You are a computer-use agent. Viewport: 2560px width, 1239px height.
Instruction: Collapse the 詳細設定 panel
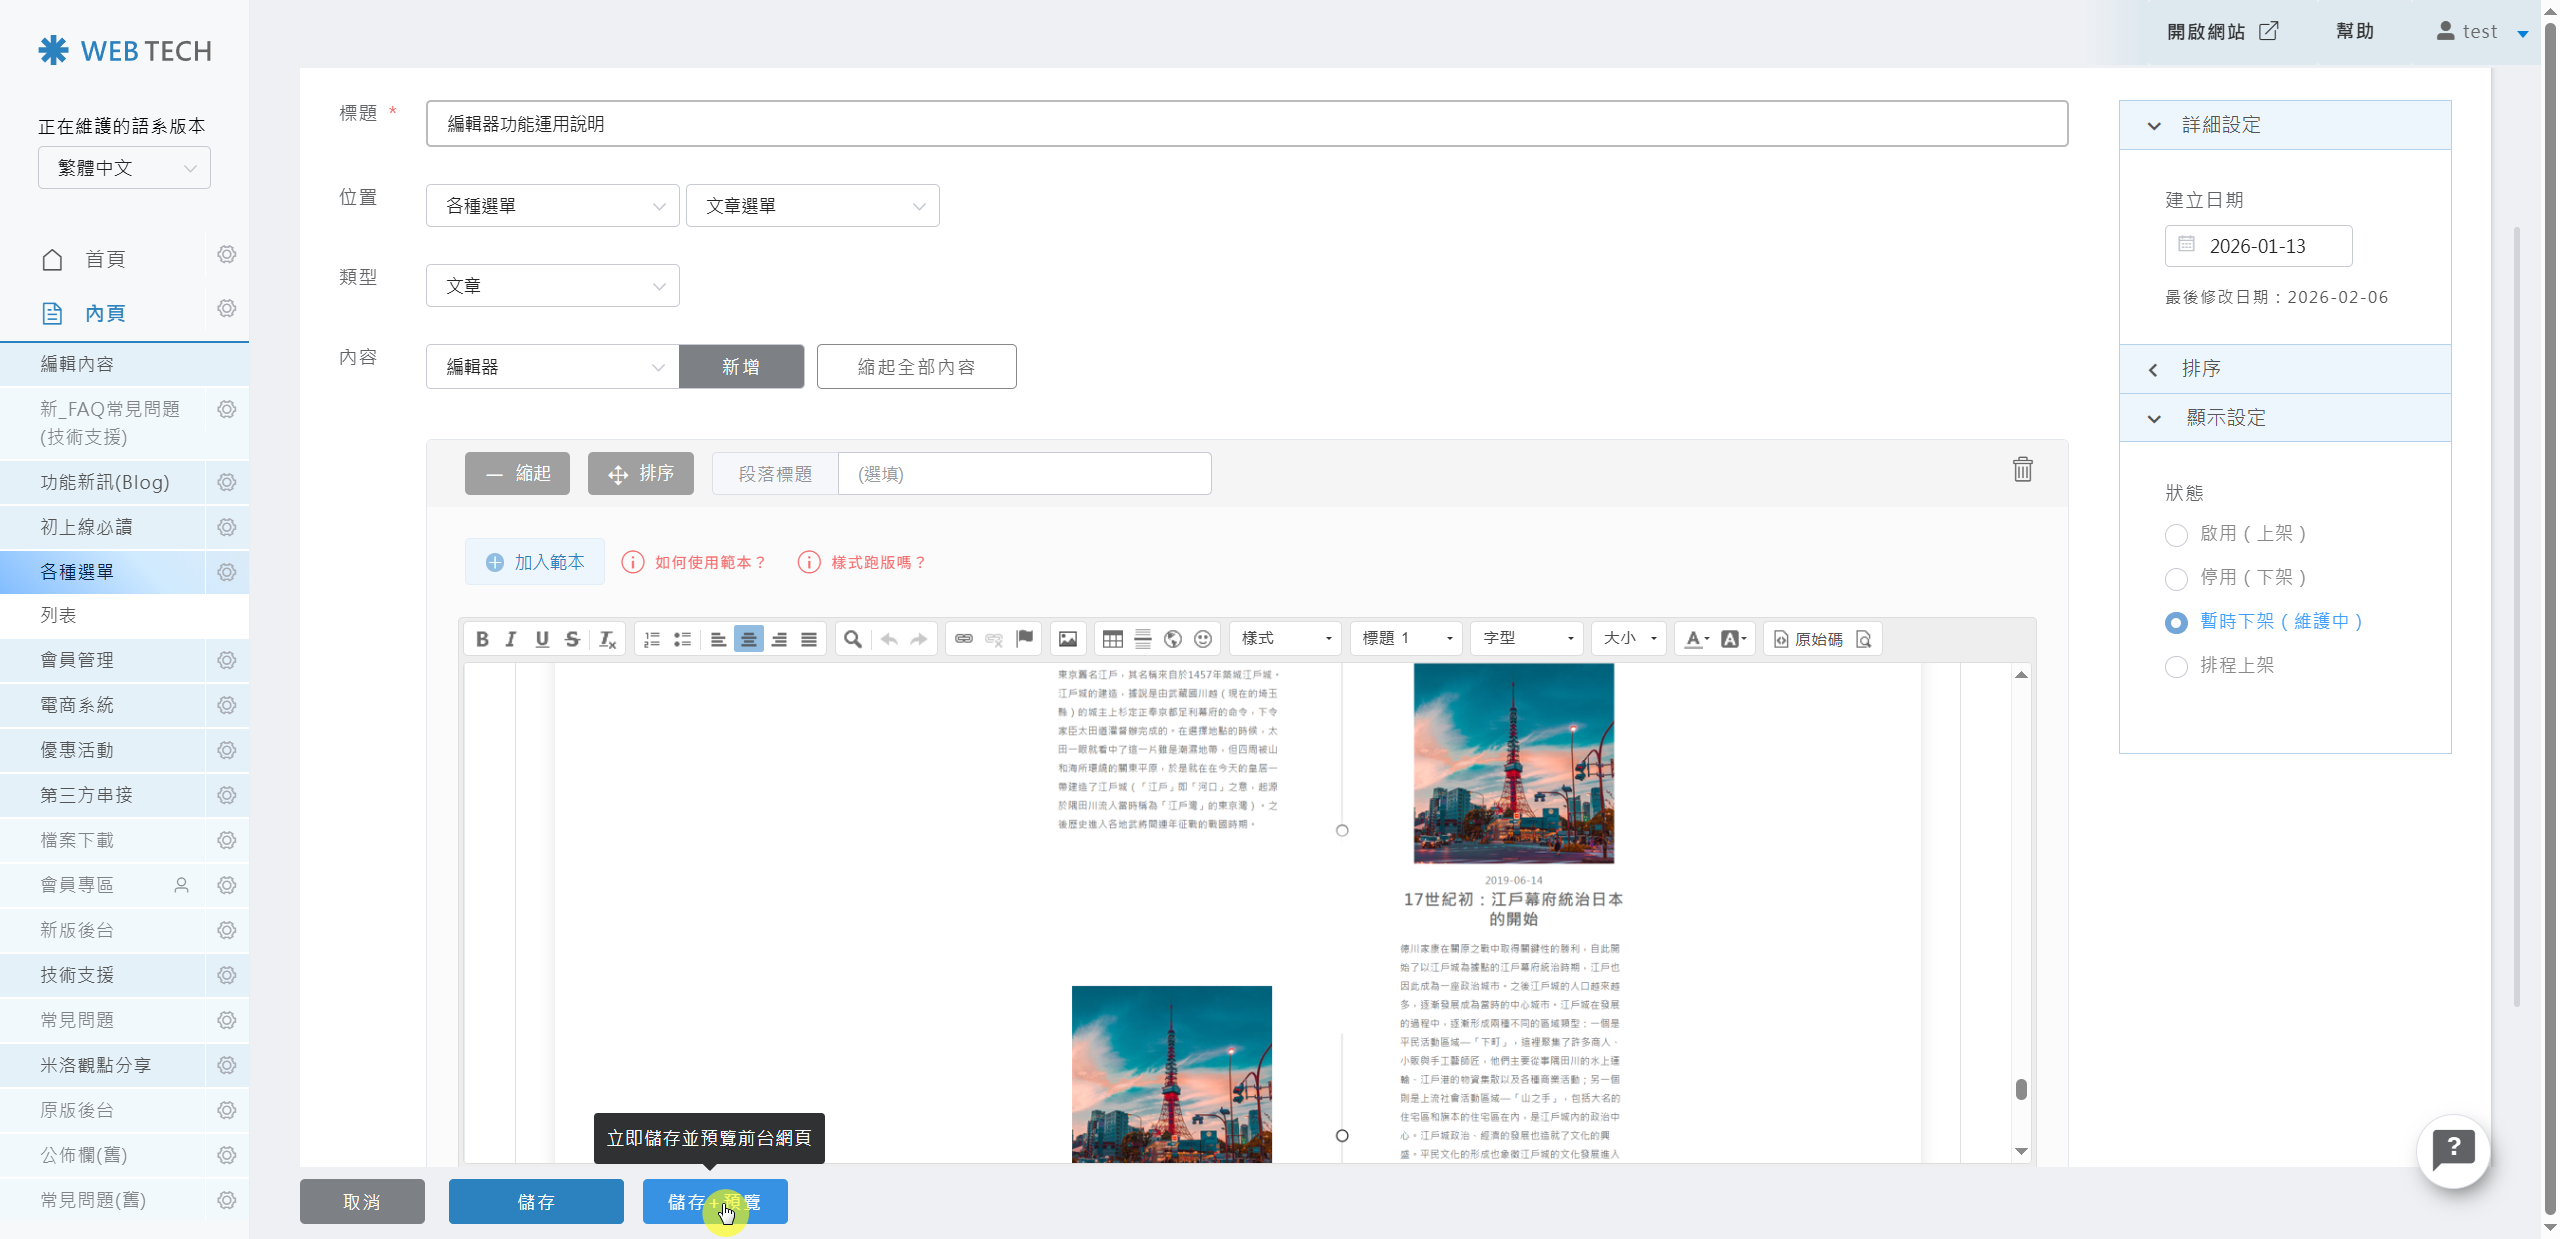[x=2153, y=124]
